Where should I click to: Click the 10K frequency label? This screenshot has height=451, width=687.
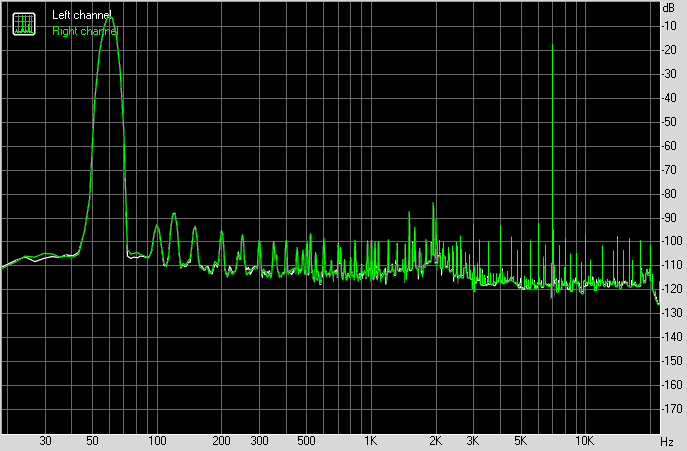point(584,441)
